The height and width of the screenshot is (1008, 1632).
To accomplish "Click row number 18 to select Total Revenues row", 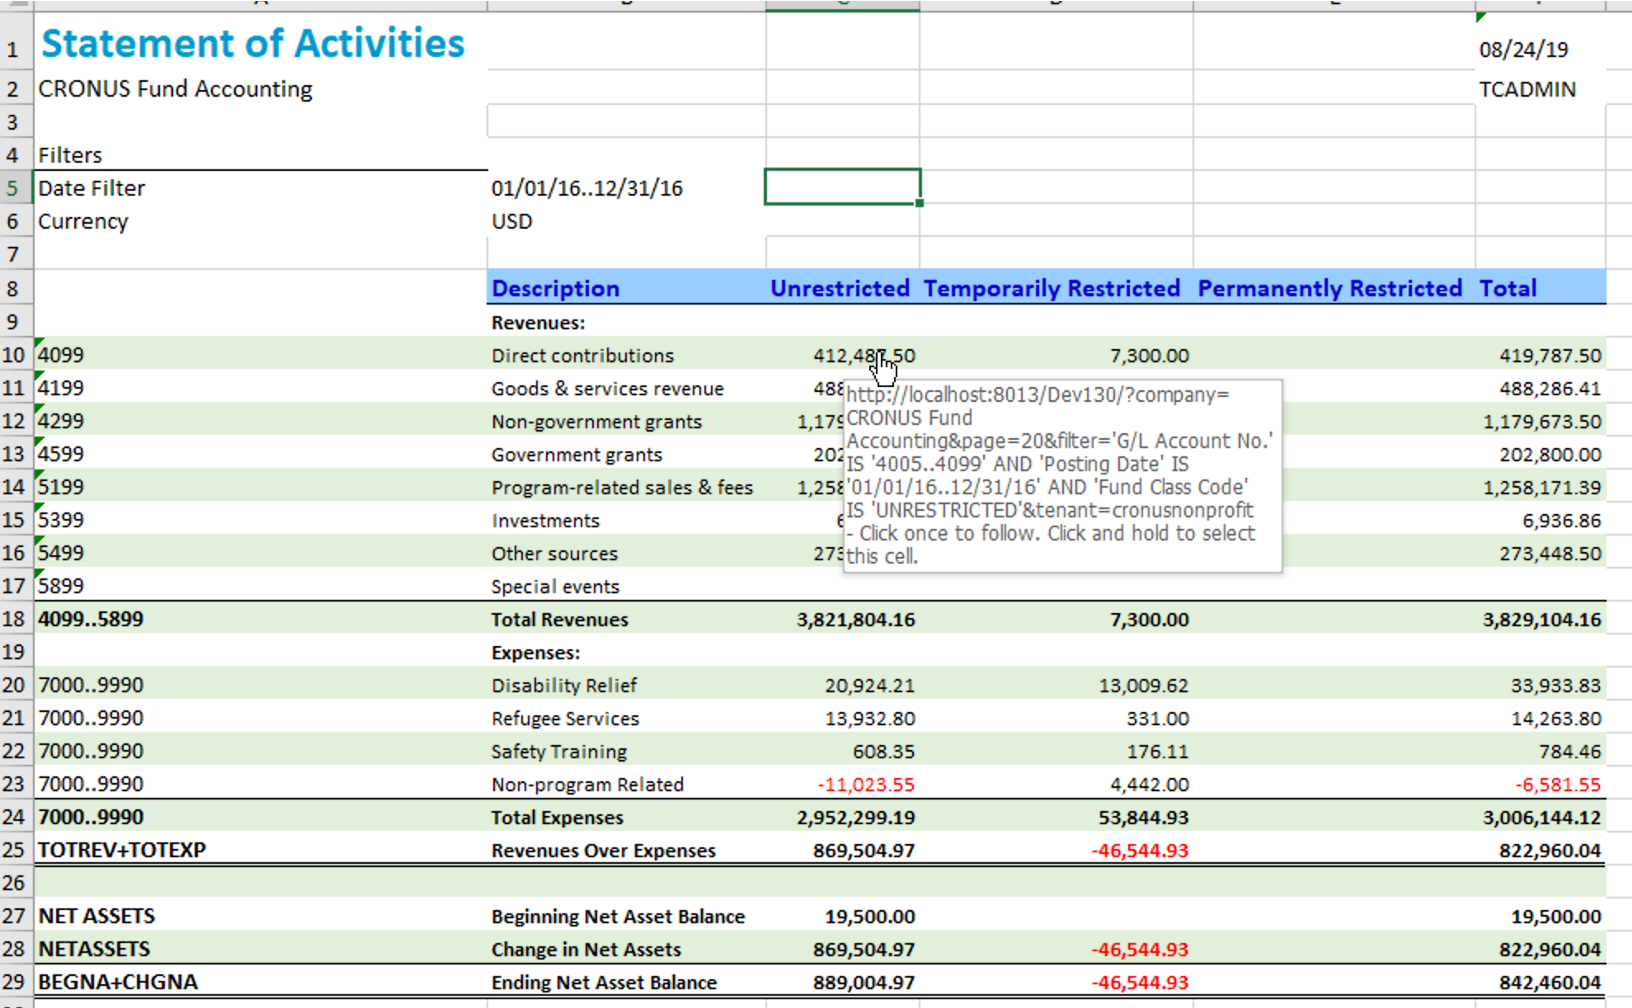I will click(x=14, y=620).
